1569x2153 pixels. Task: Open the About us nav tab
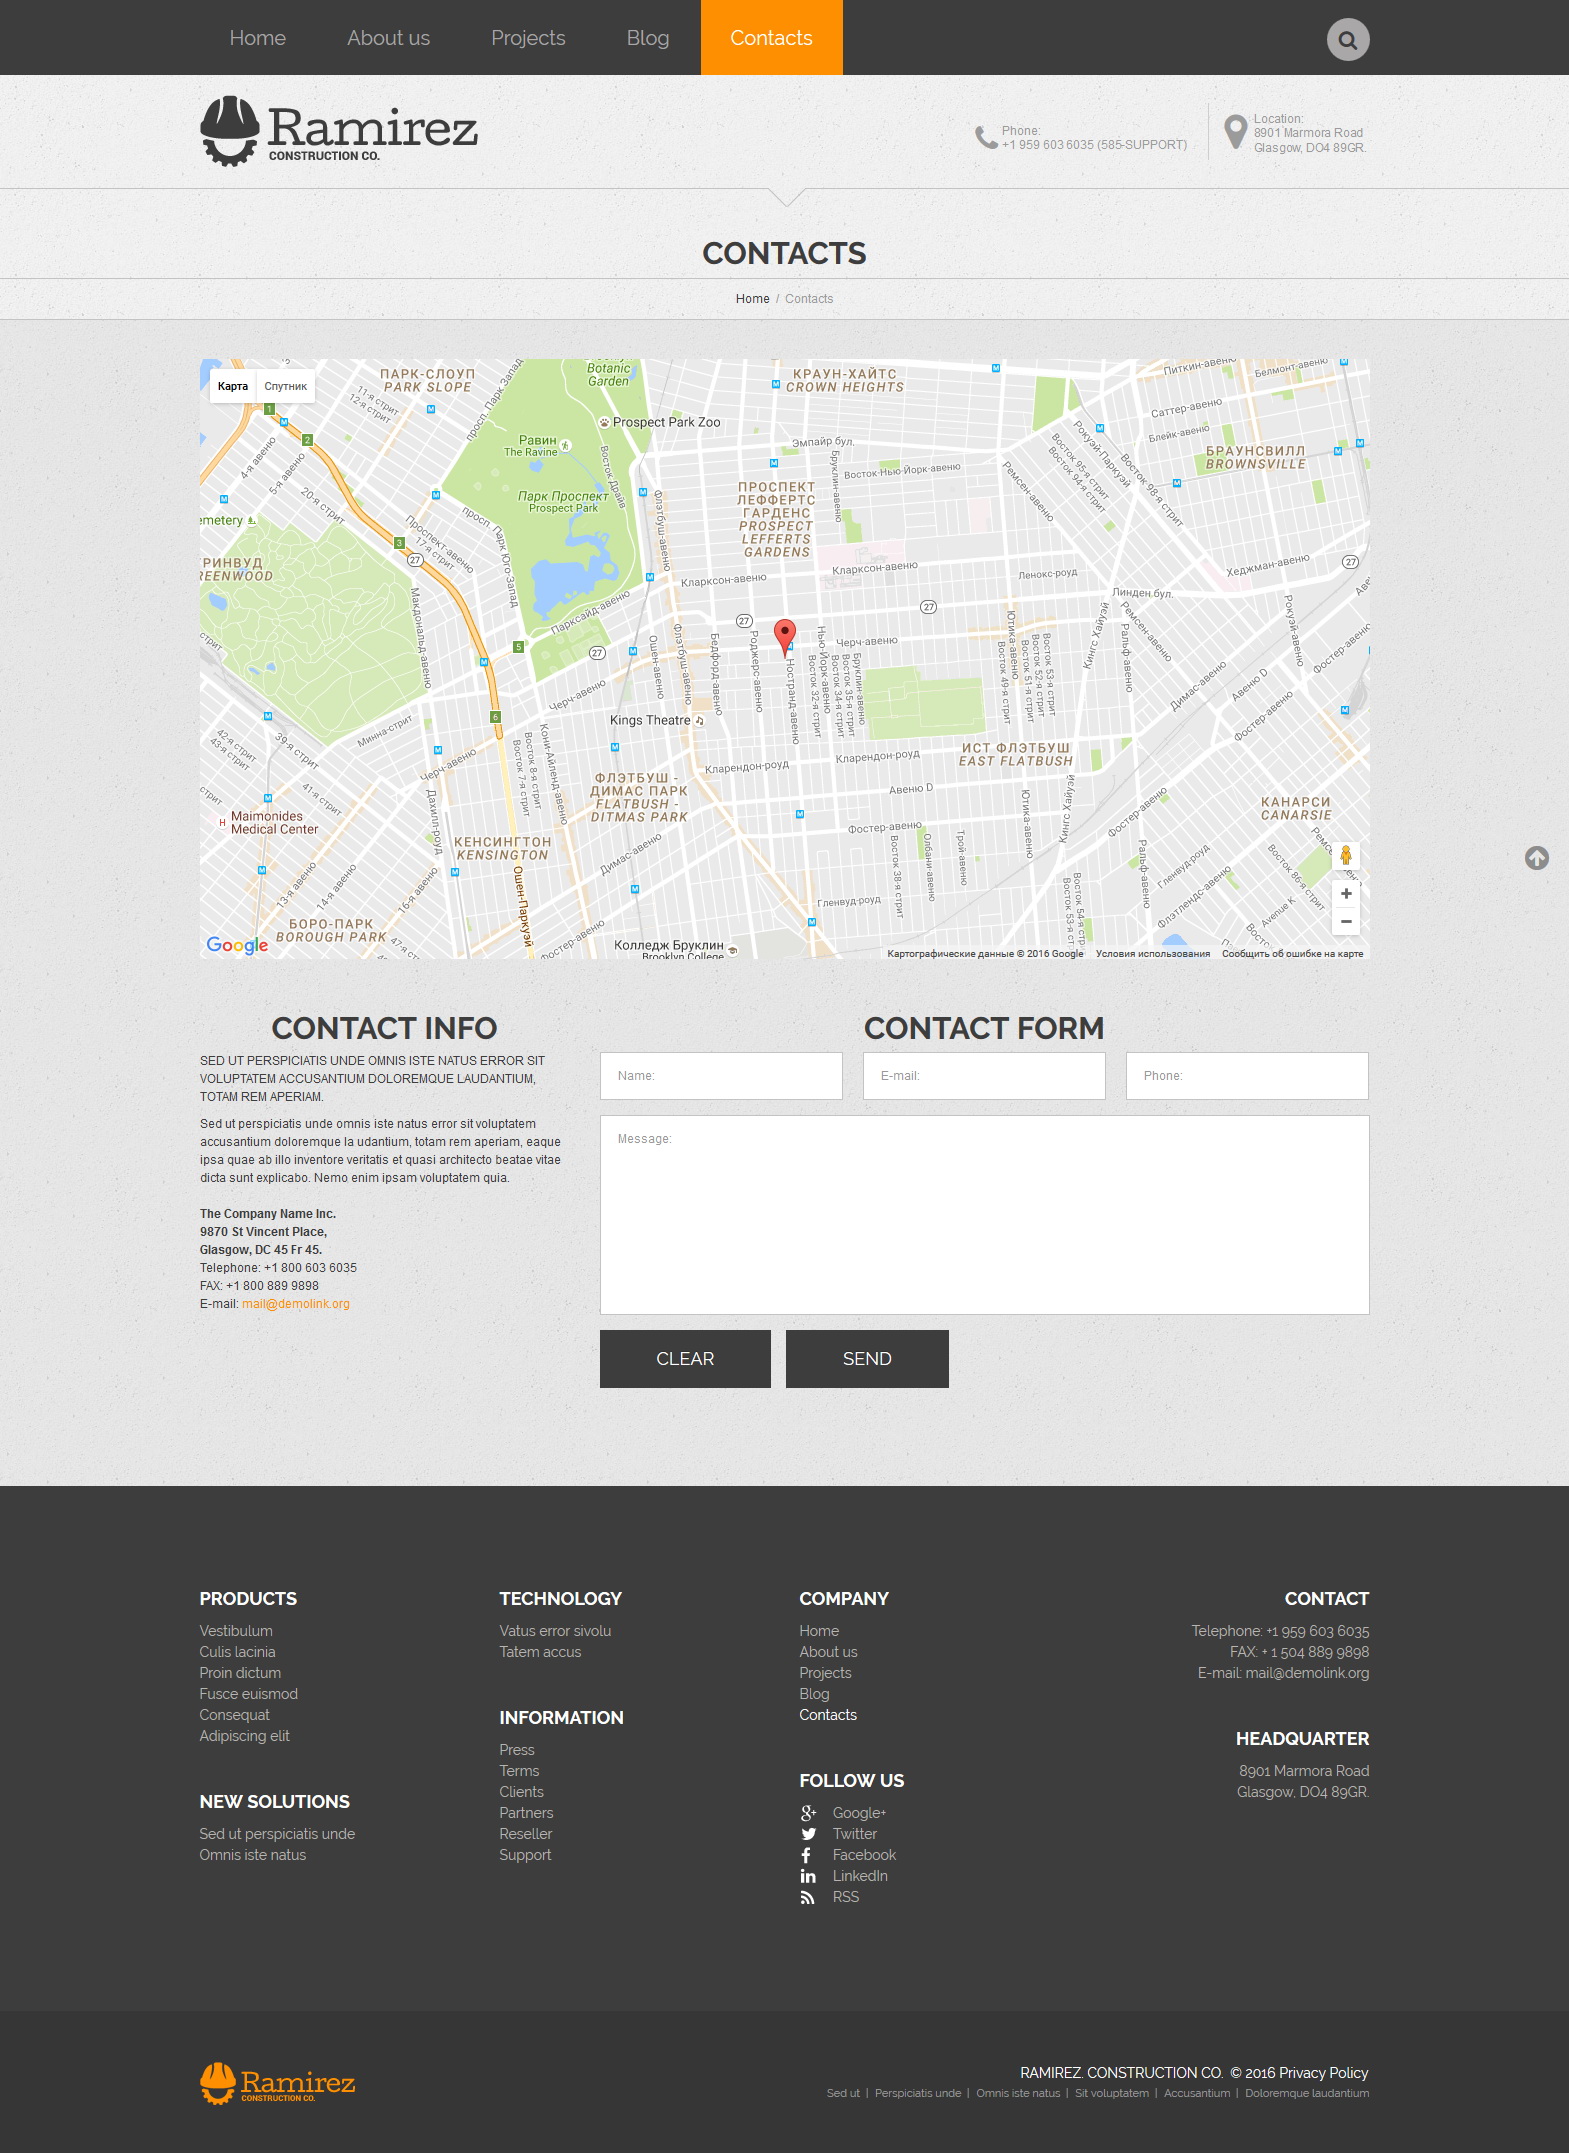388,38
